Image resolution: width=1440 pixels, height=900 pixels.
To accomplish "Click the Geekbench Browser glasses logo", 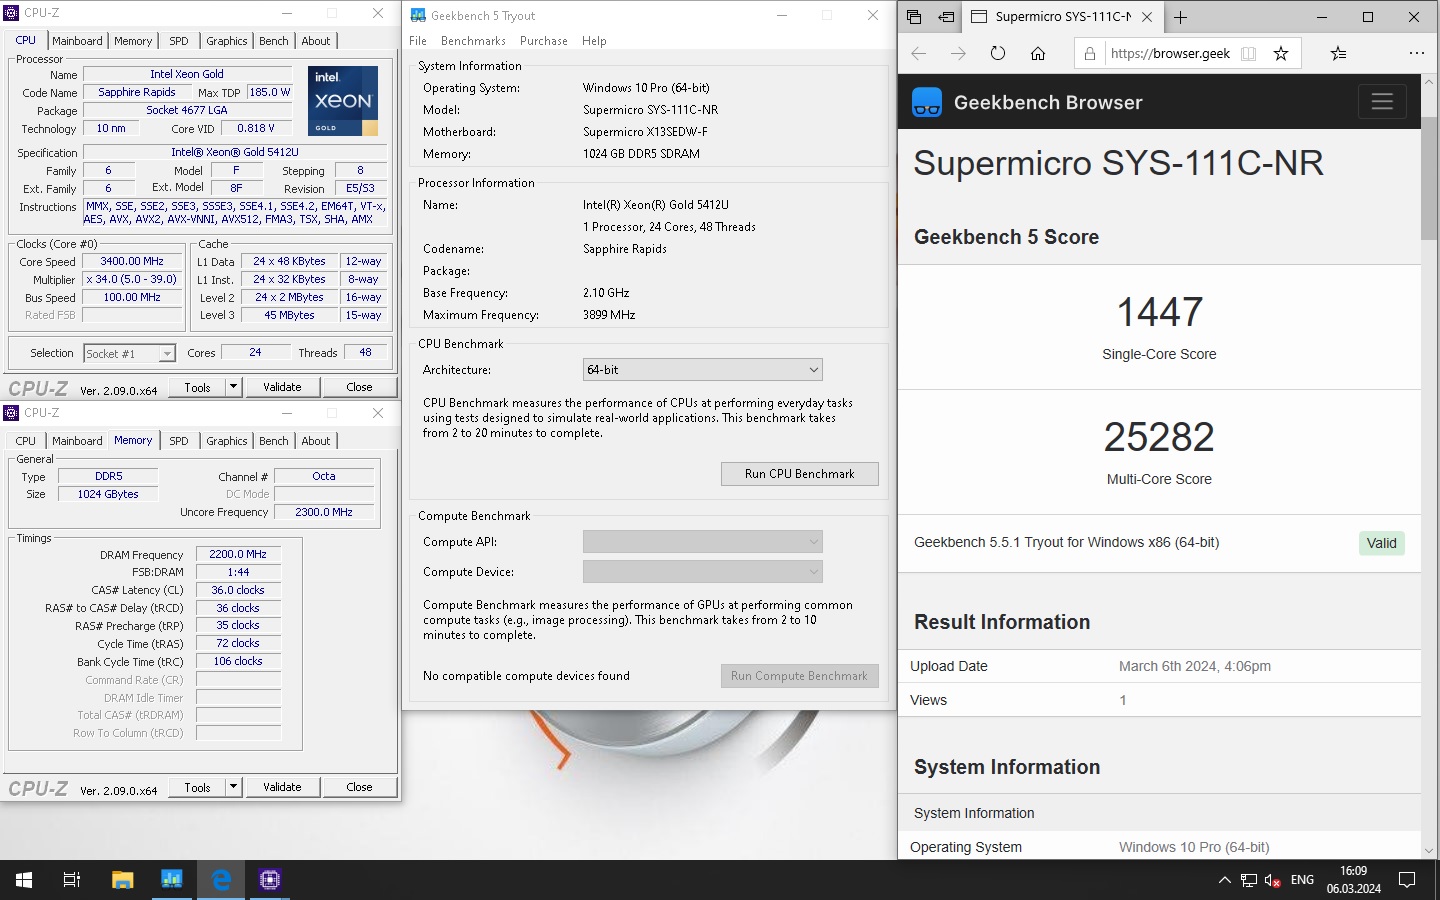I will pos(927,102).
